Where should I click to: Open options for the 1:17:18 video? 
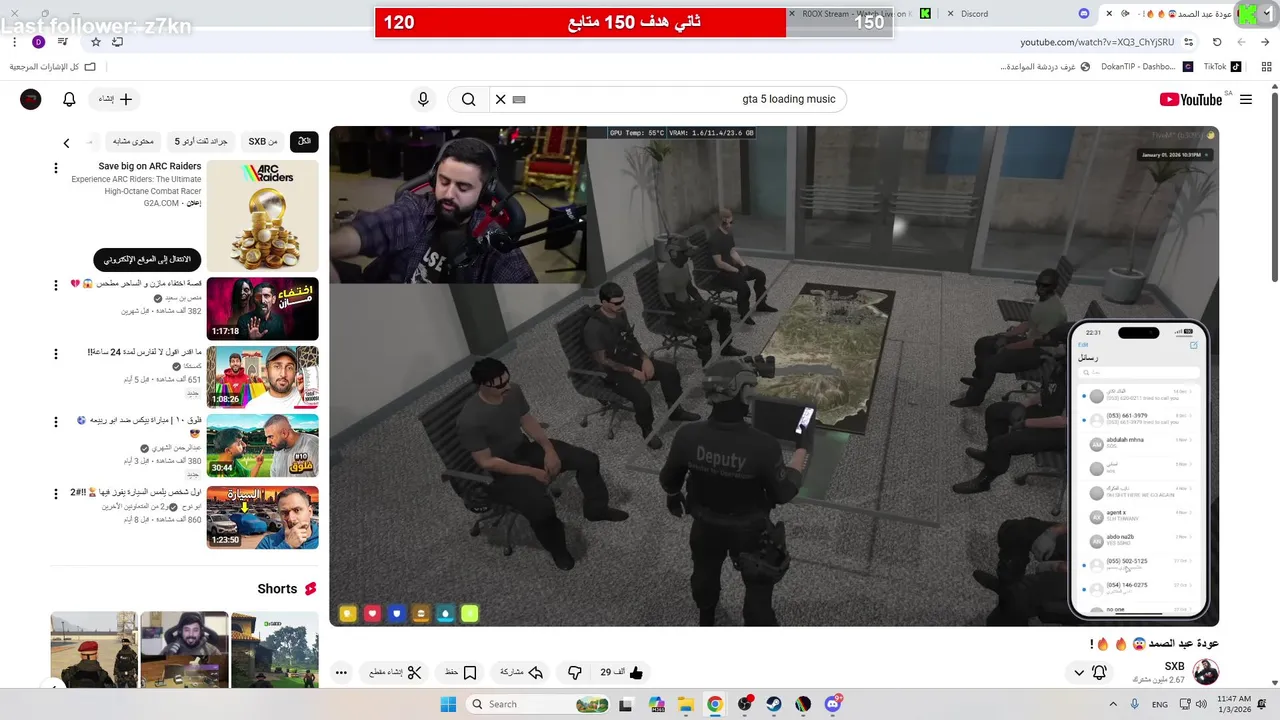[56, 286]
